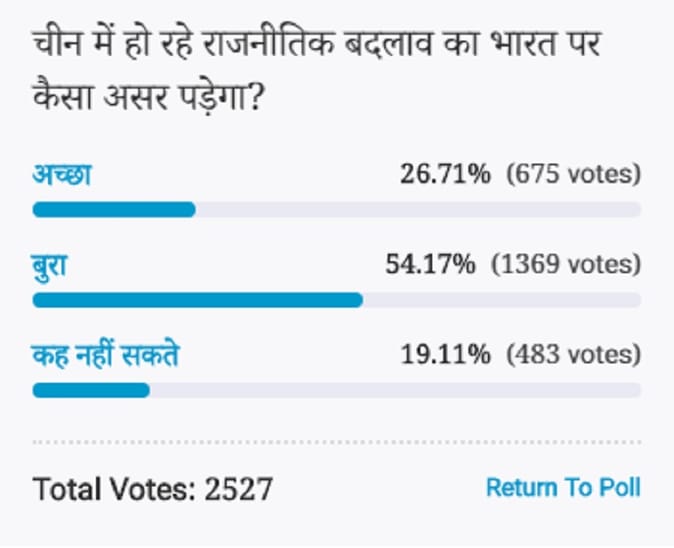Viewport: 674px width, 548px height.
Task: Click the 19.11% percentage text
Action: click(x=445, y=355)
